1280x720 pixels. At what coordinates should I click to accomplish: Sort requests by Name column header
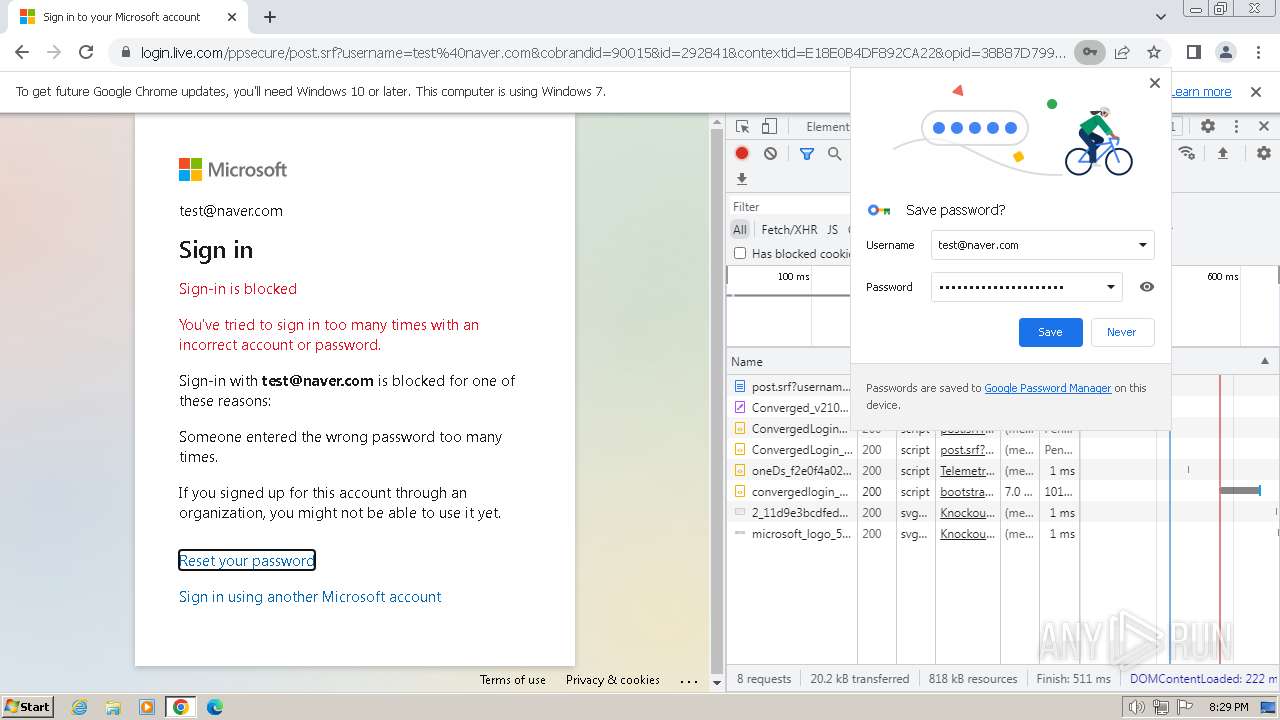(x=791, y=362)
